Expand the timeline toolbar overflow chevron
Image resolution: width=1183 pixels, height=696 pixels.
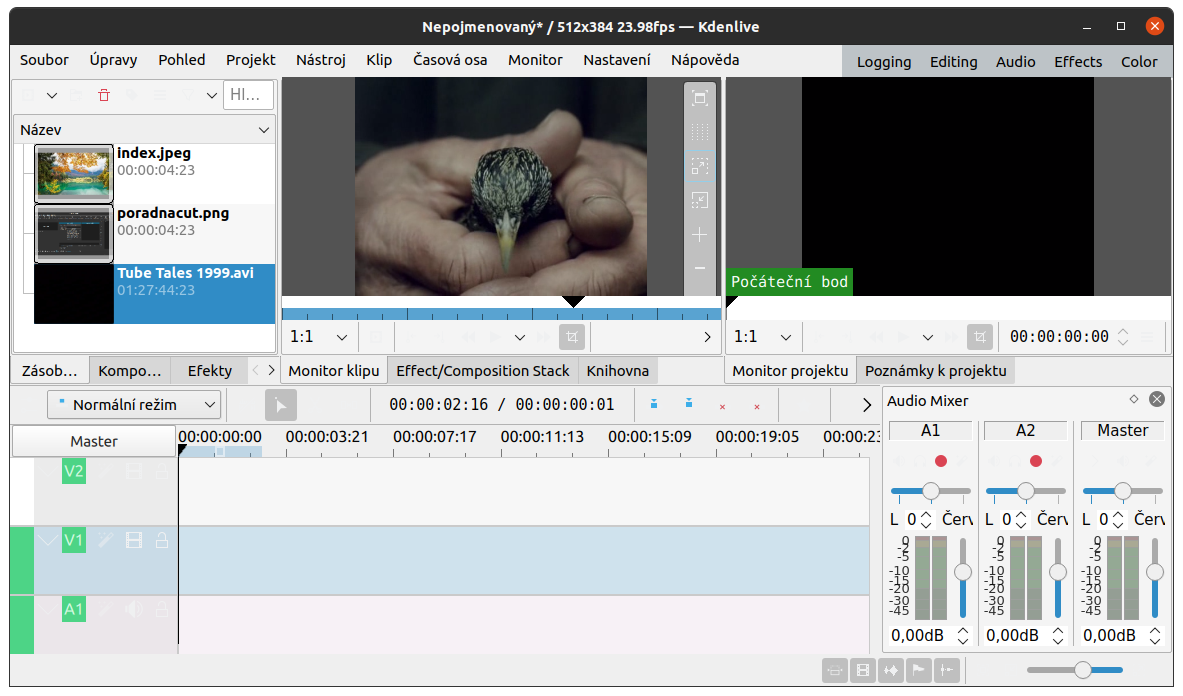coord(866,405)
